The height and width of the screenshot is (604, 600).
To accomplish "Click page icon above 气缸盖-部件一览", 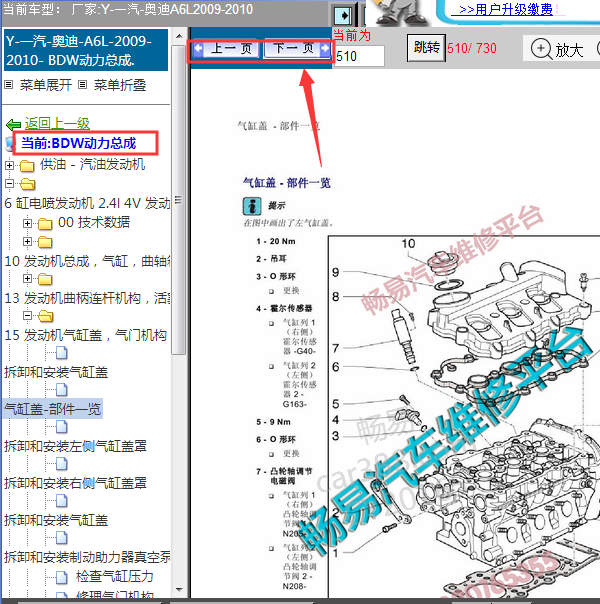I will (62, 389).
